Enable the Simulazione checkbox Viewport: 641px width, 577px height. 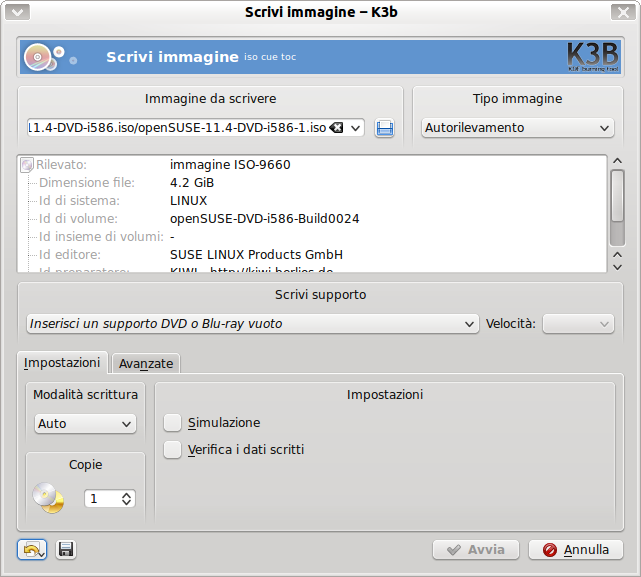[x=172, y=423]
